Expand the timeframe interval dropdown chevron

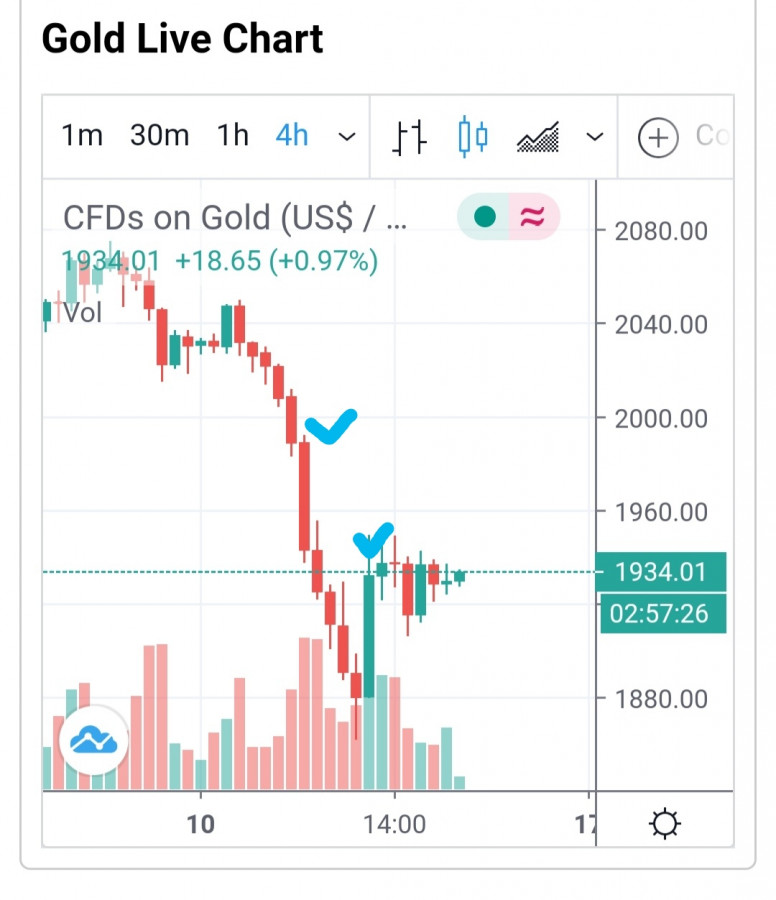coord(347,136)
